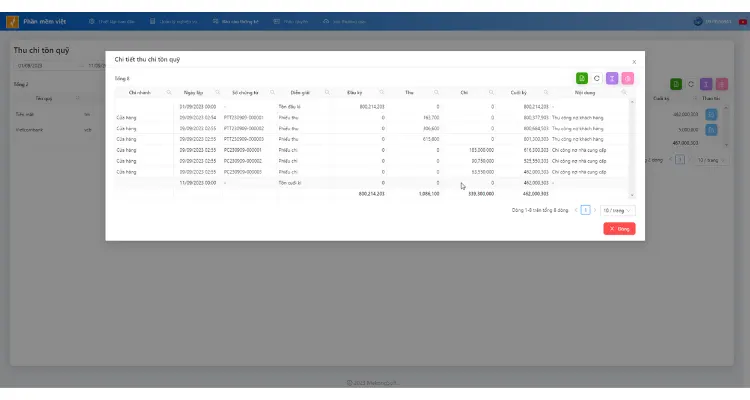Click the Nội dung column header
This screenshot has width=750, height=400.
click(585, 92)
